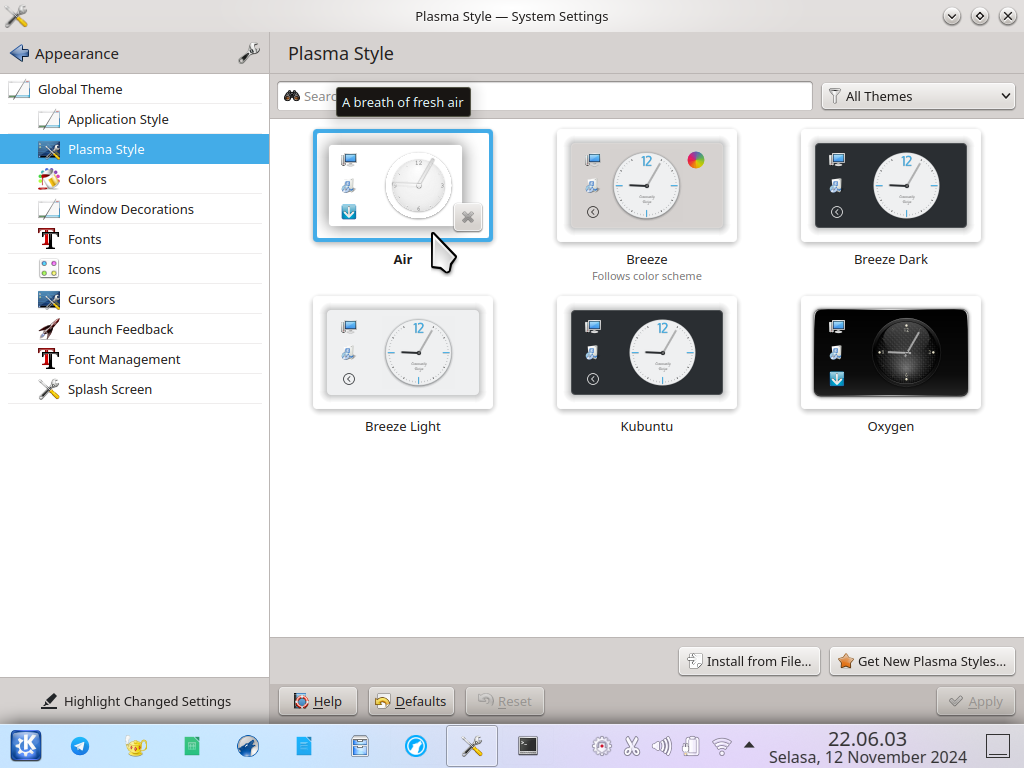Toggle Highlight Changed Settings
Screen dimensions: 1024x768
(x=135, y=701)
